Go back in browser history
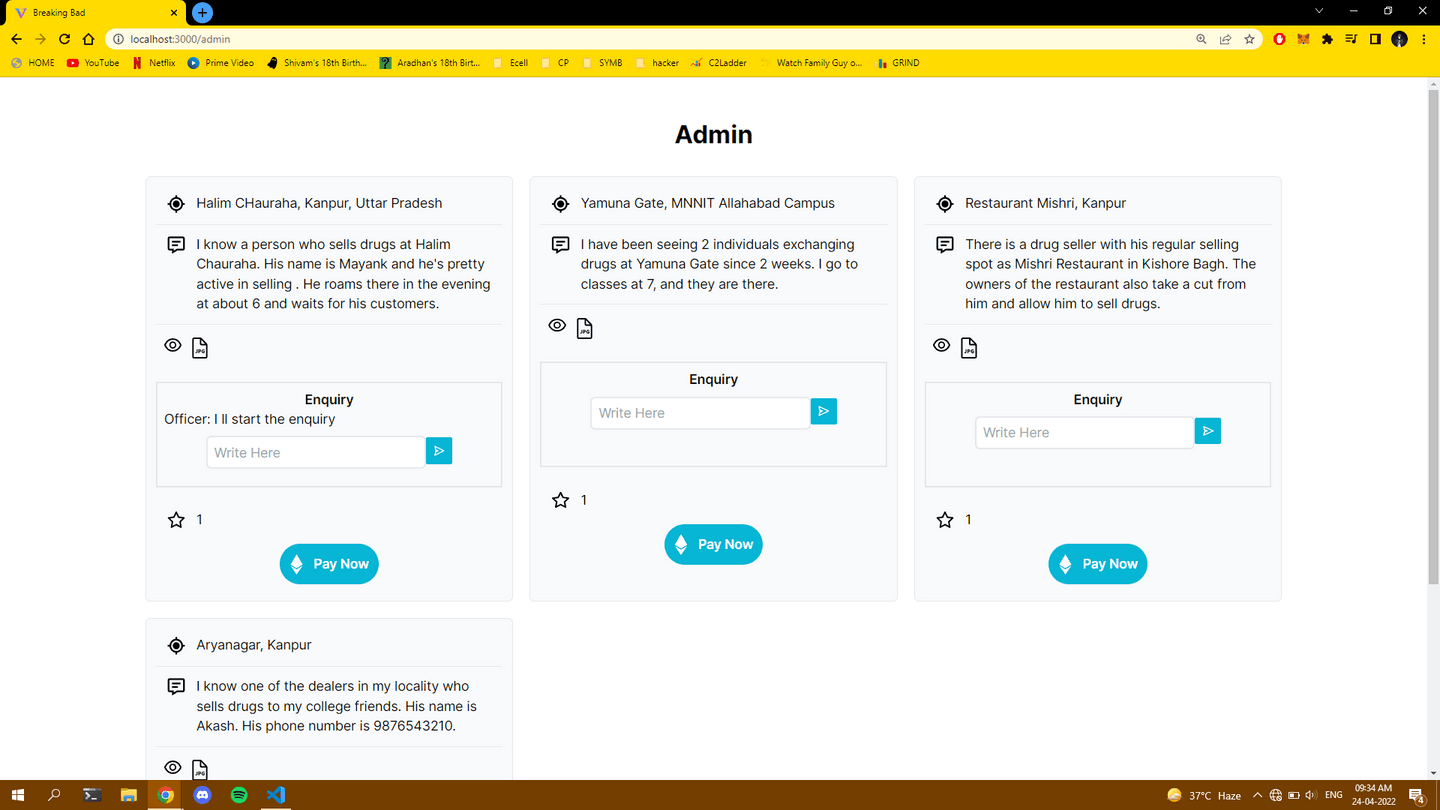The width and height of the screenshot is (1440, 810). (16, 39)
